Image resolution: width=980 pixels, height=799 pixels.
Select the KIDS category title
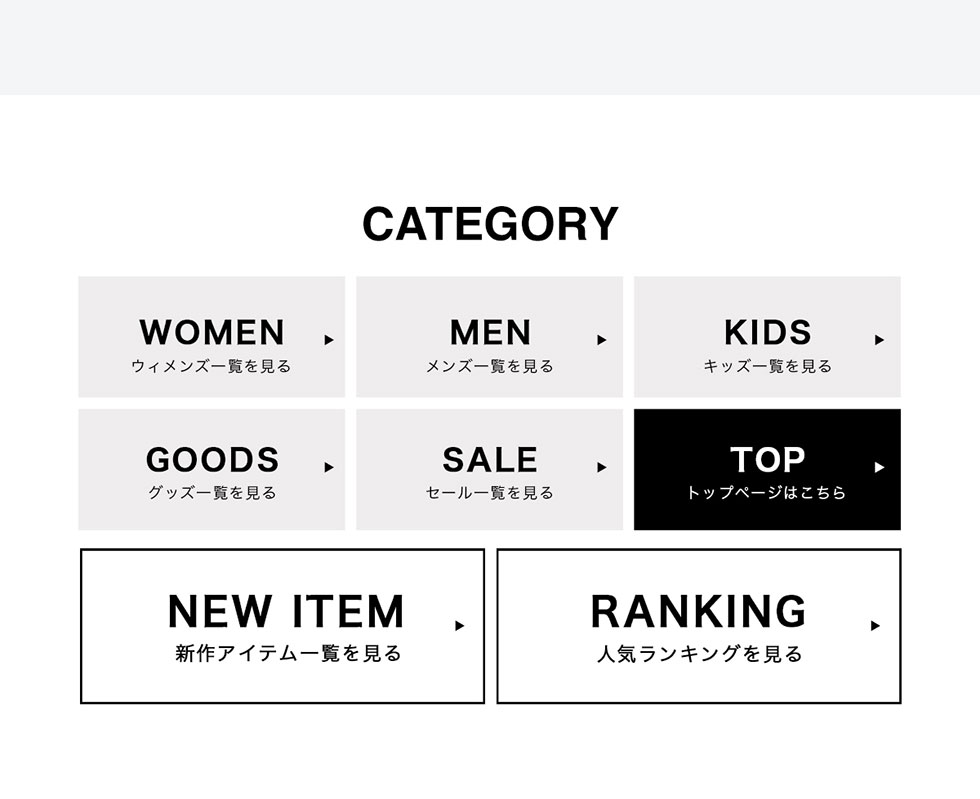(767, 332)
